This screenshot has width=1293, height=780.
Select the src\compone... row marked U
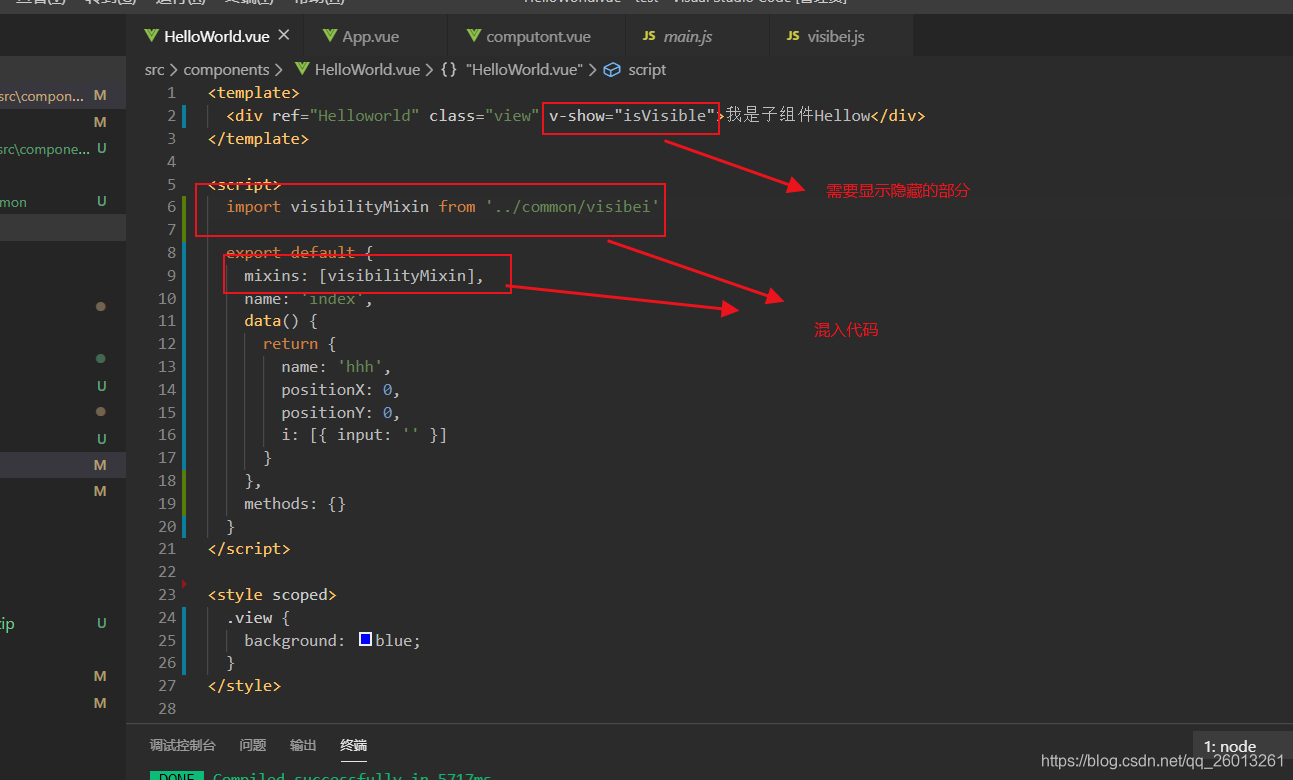[x=62, y=149]
